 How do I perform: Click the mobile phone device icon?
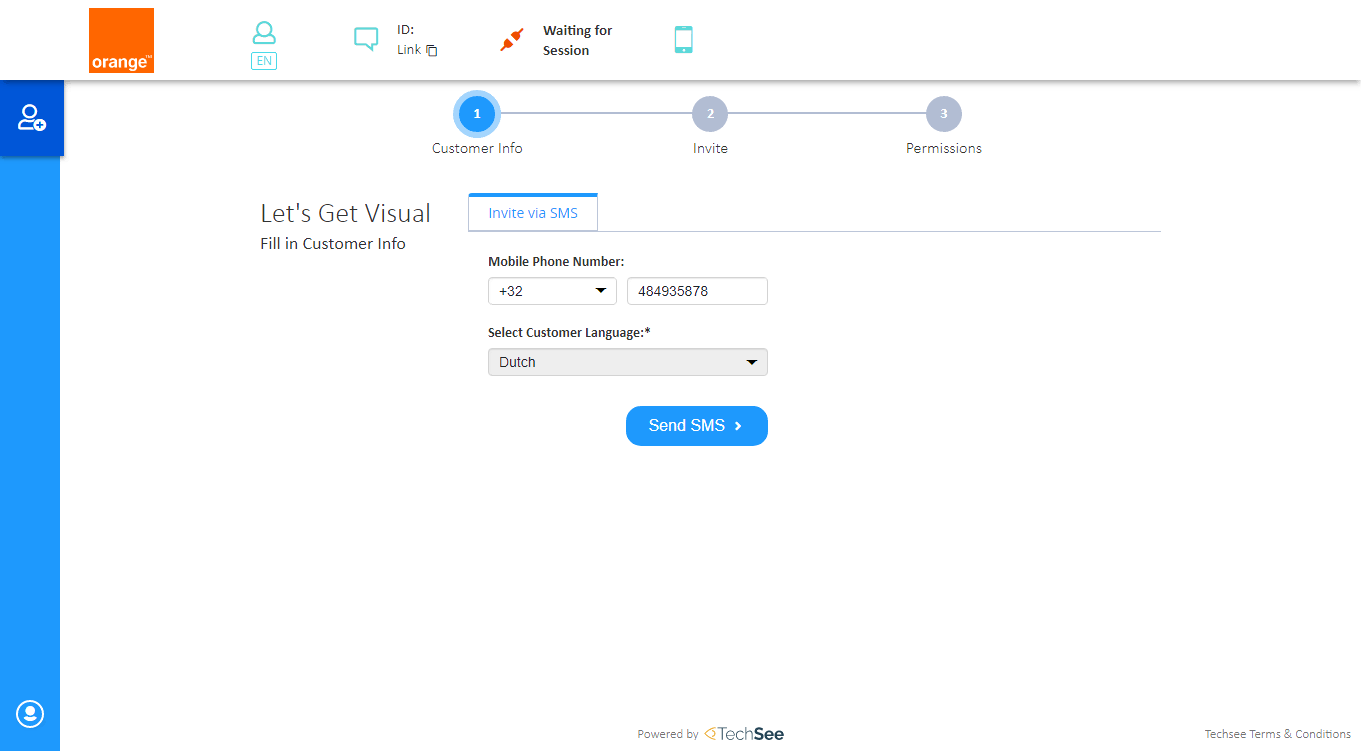[x=683, y=40]
